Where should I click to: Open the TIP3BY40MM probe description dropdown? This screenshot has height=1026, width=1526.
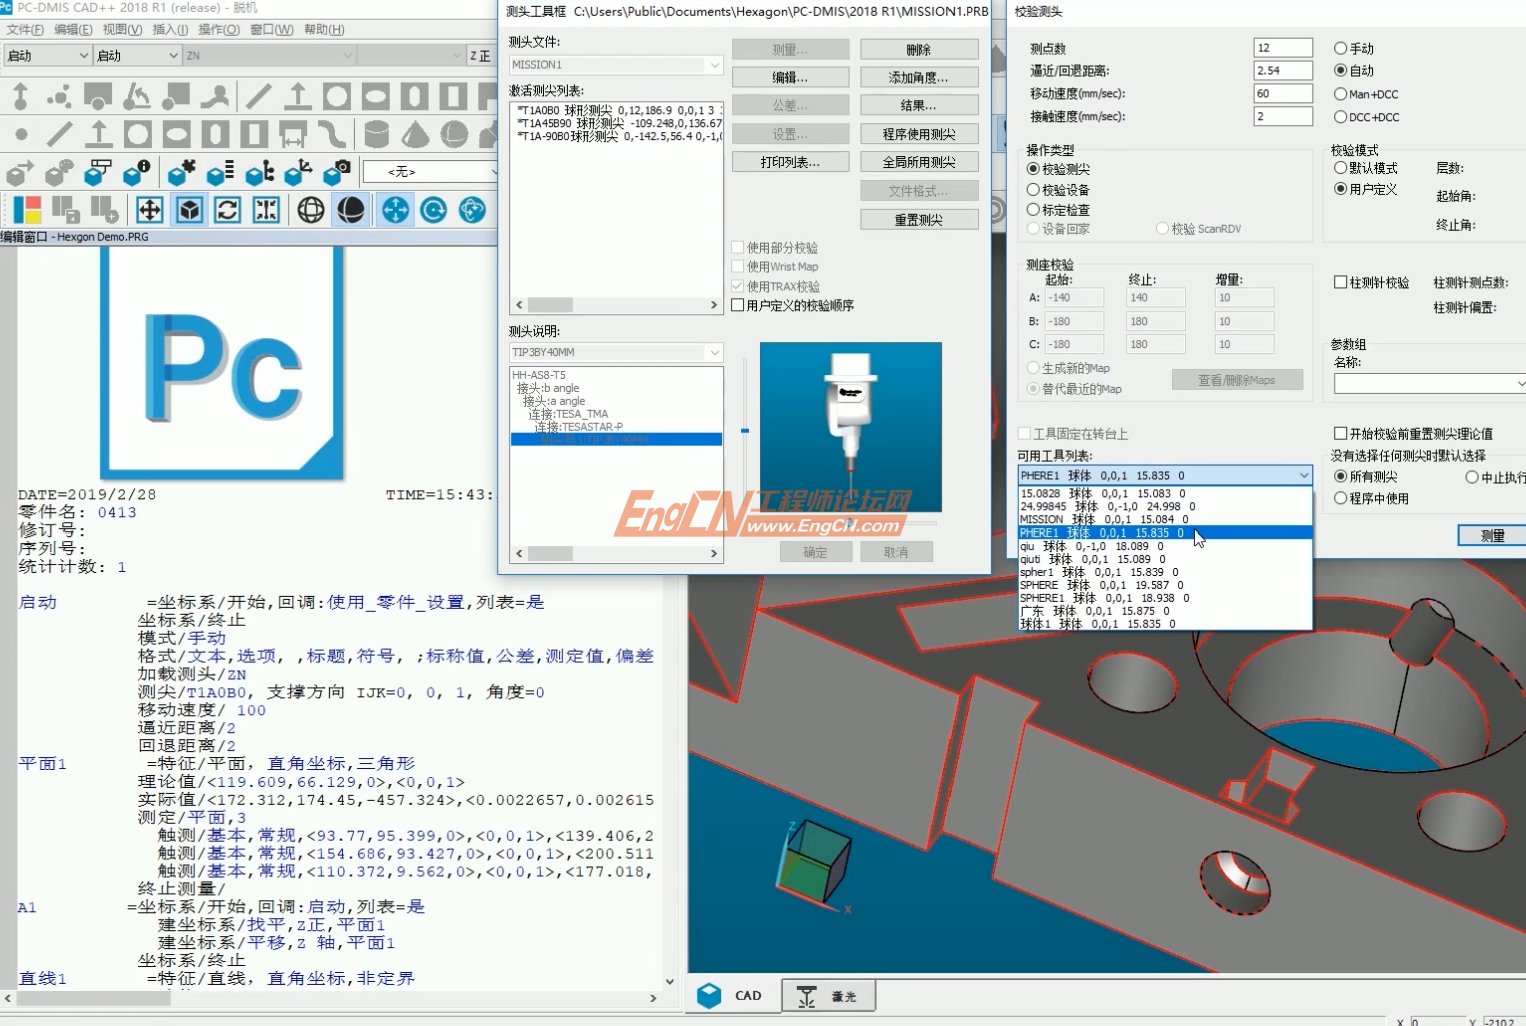712,352
